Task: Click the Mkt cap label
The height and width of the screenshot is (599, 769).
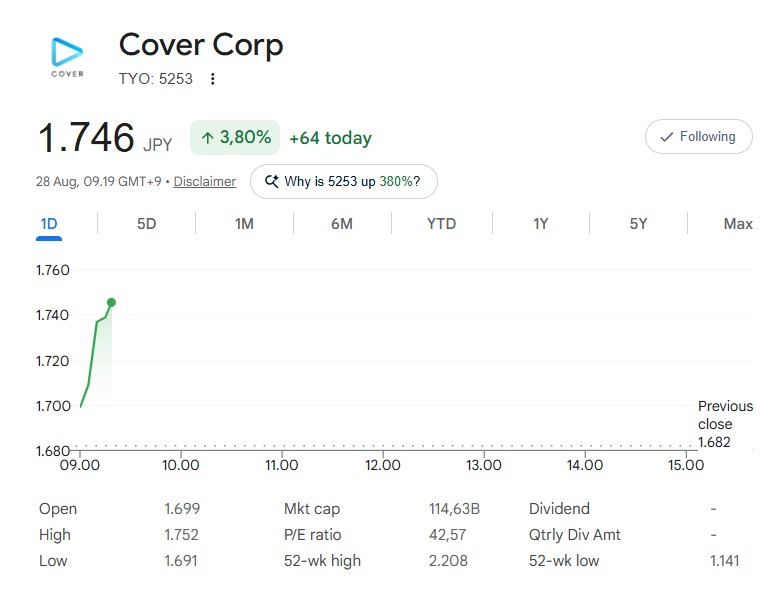Action: pyautogui.click(x=311, y=509)
